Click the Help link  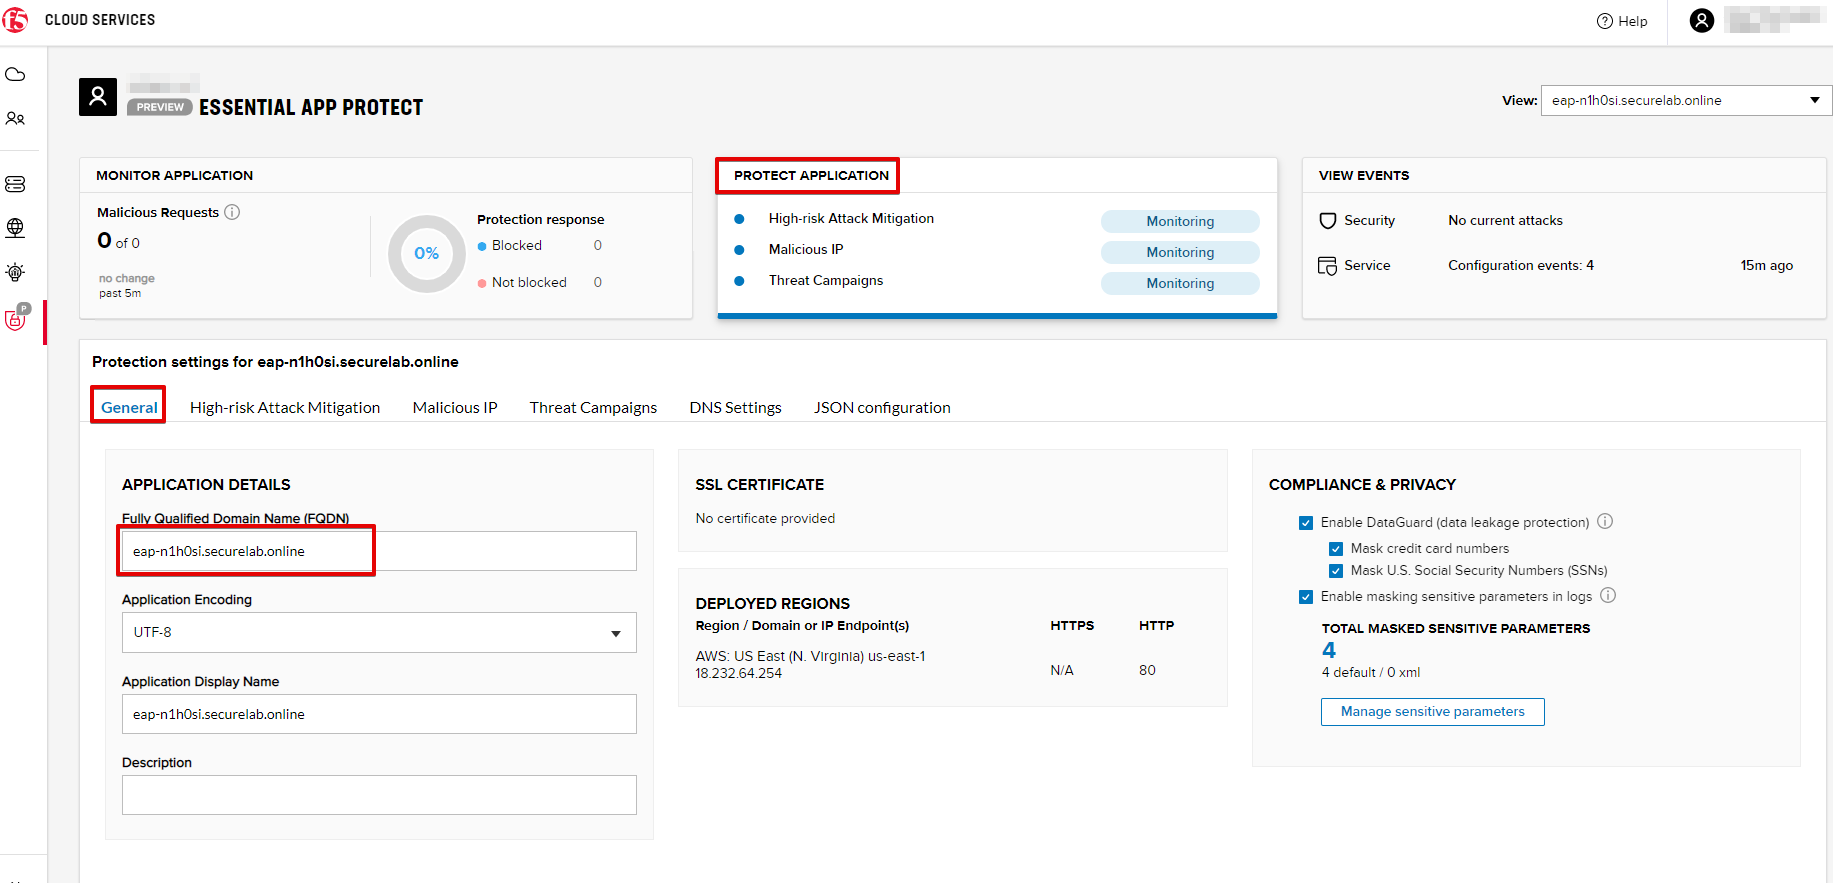1632,21
